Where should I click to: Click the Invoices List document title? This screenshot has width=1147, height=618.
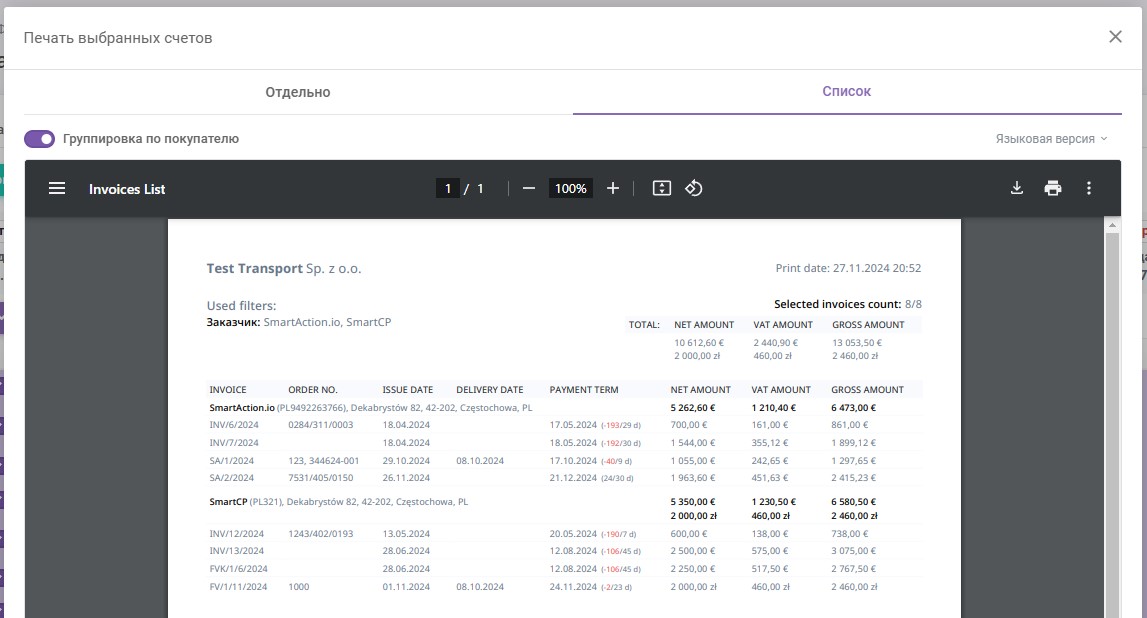(x=127, y=189)
